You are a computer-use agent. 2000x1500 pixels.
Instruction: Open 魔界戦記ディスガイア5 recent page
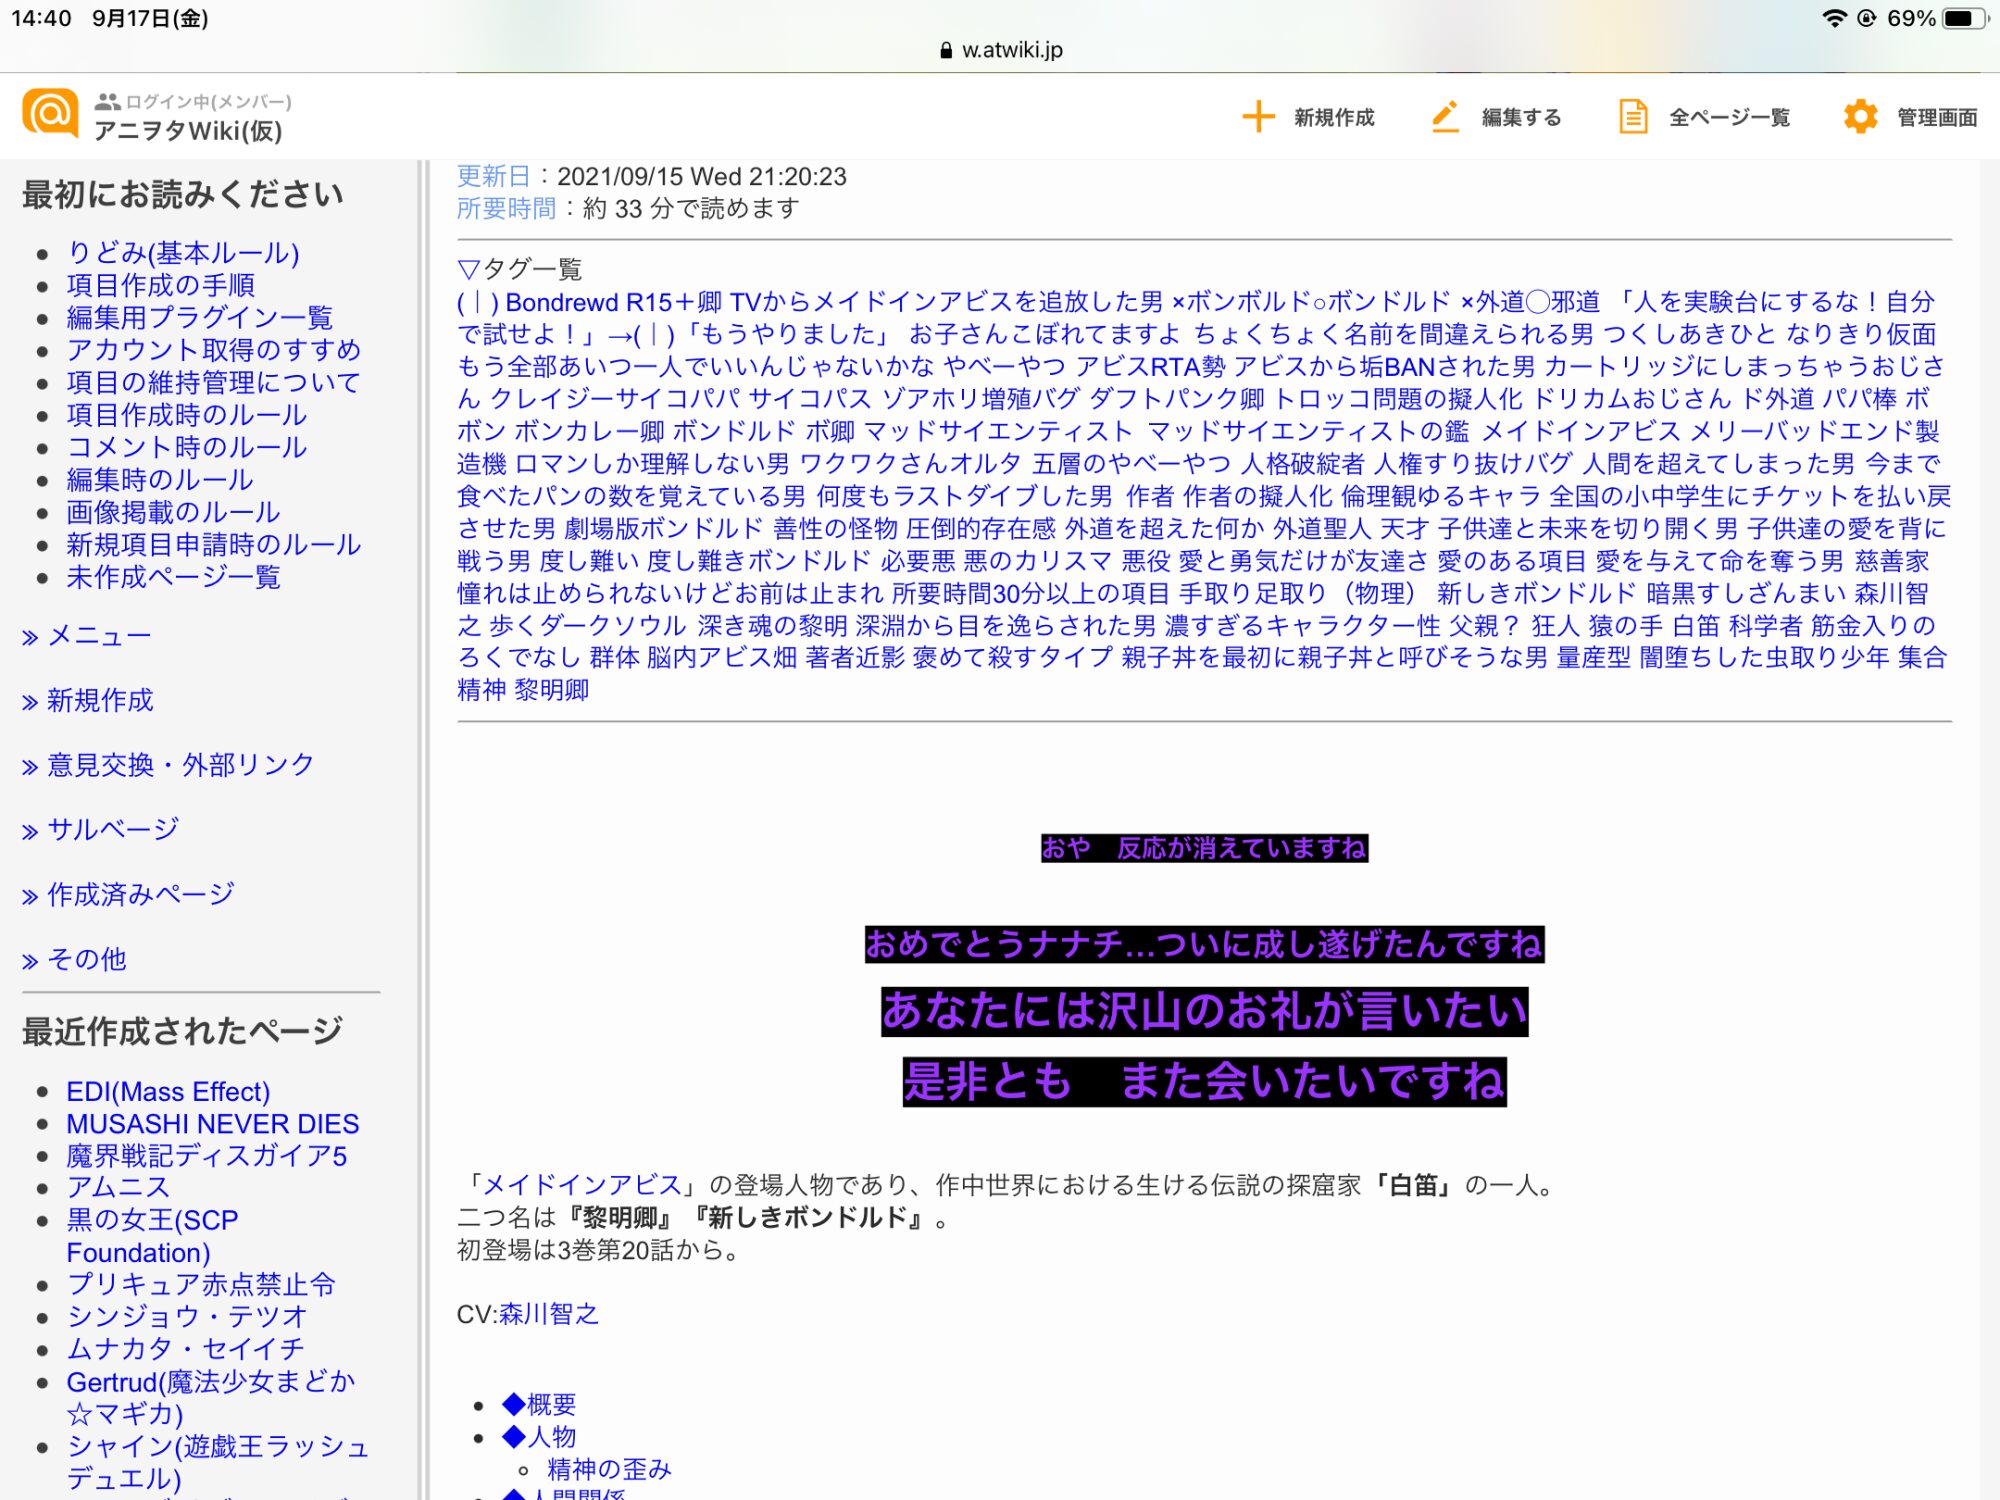207,1157
